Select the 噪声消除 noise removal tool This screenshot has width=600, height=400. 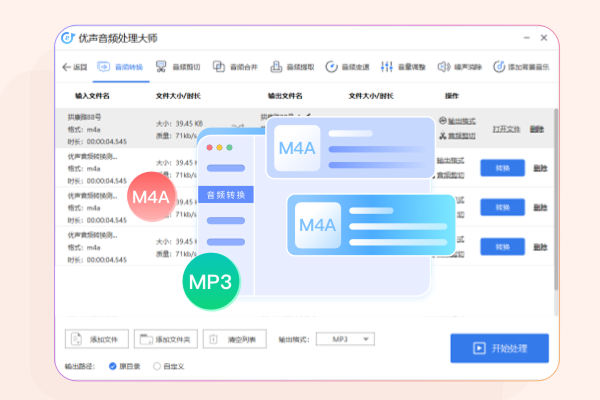coord(461,67)
